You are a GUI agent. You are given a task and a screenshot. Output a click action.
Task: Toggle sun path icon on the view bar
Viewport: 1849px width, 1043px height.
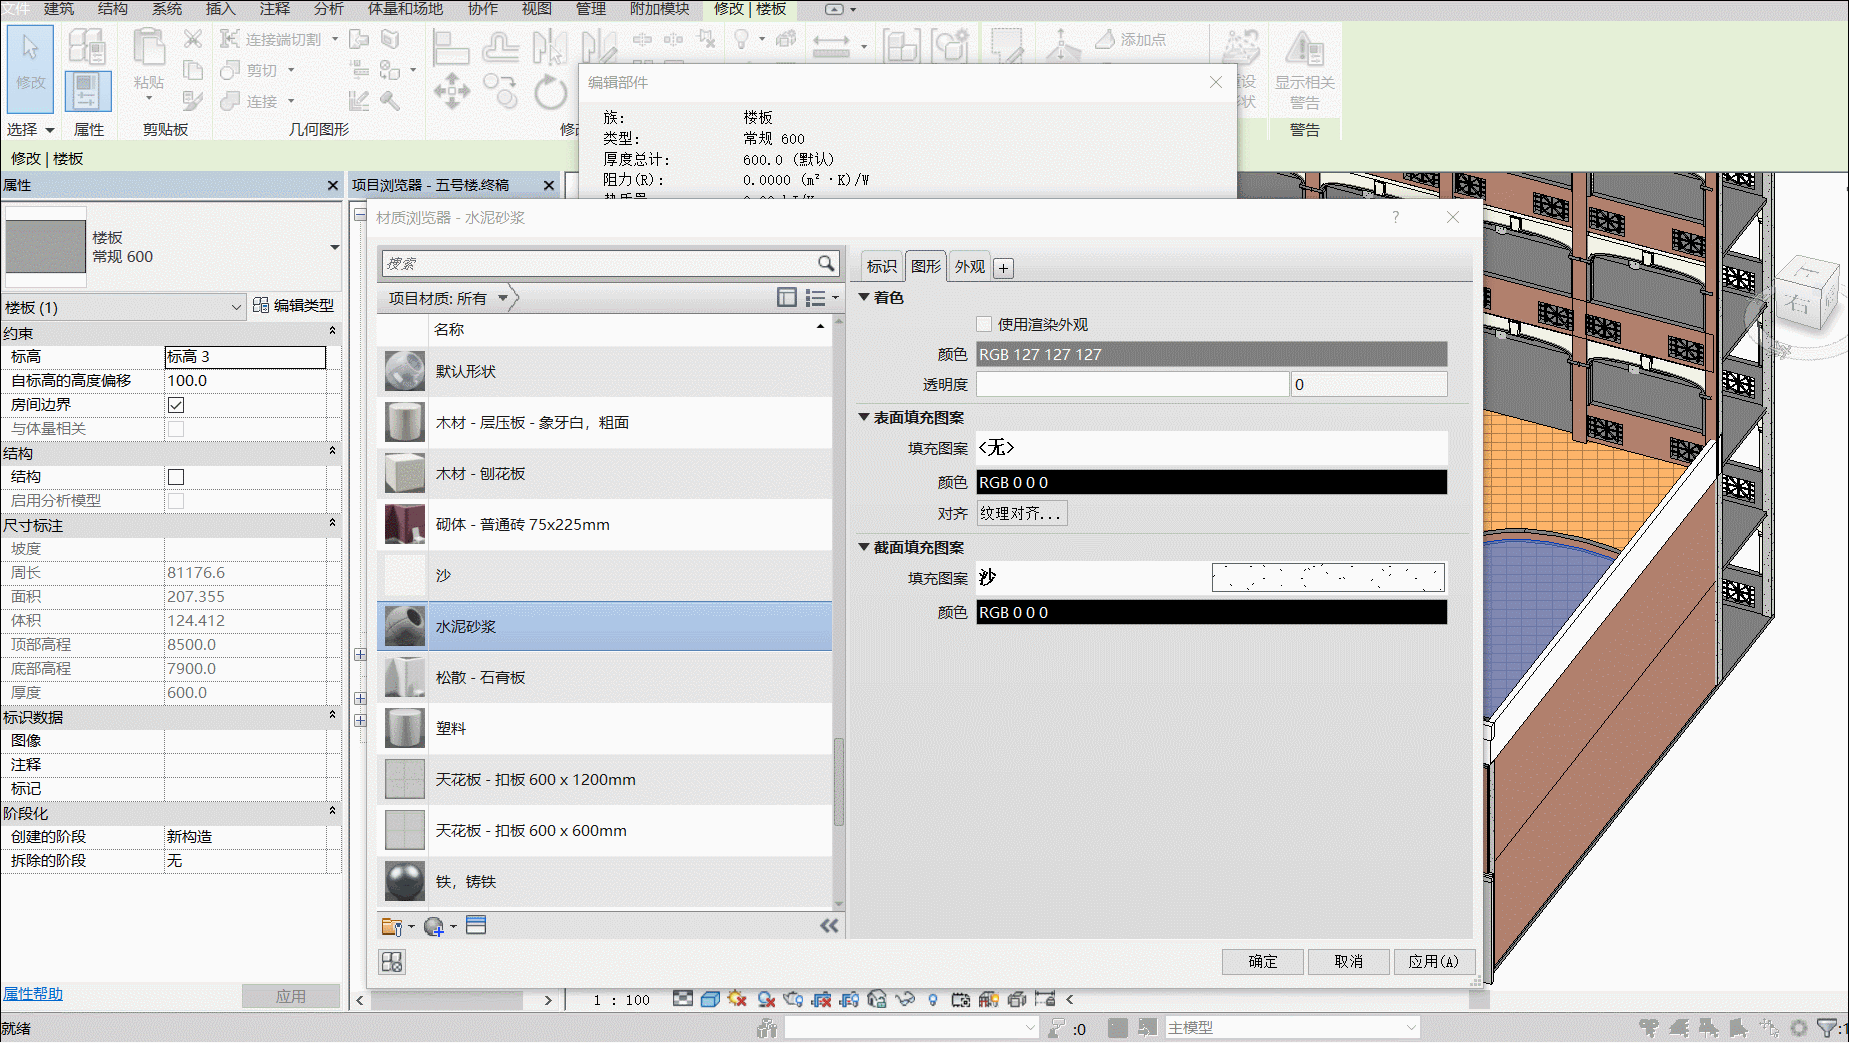tap(738, 999)
